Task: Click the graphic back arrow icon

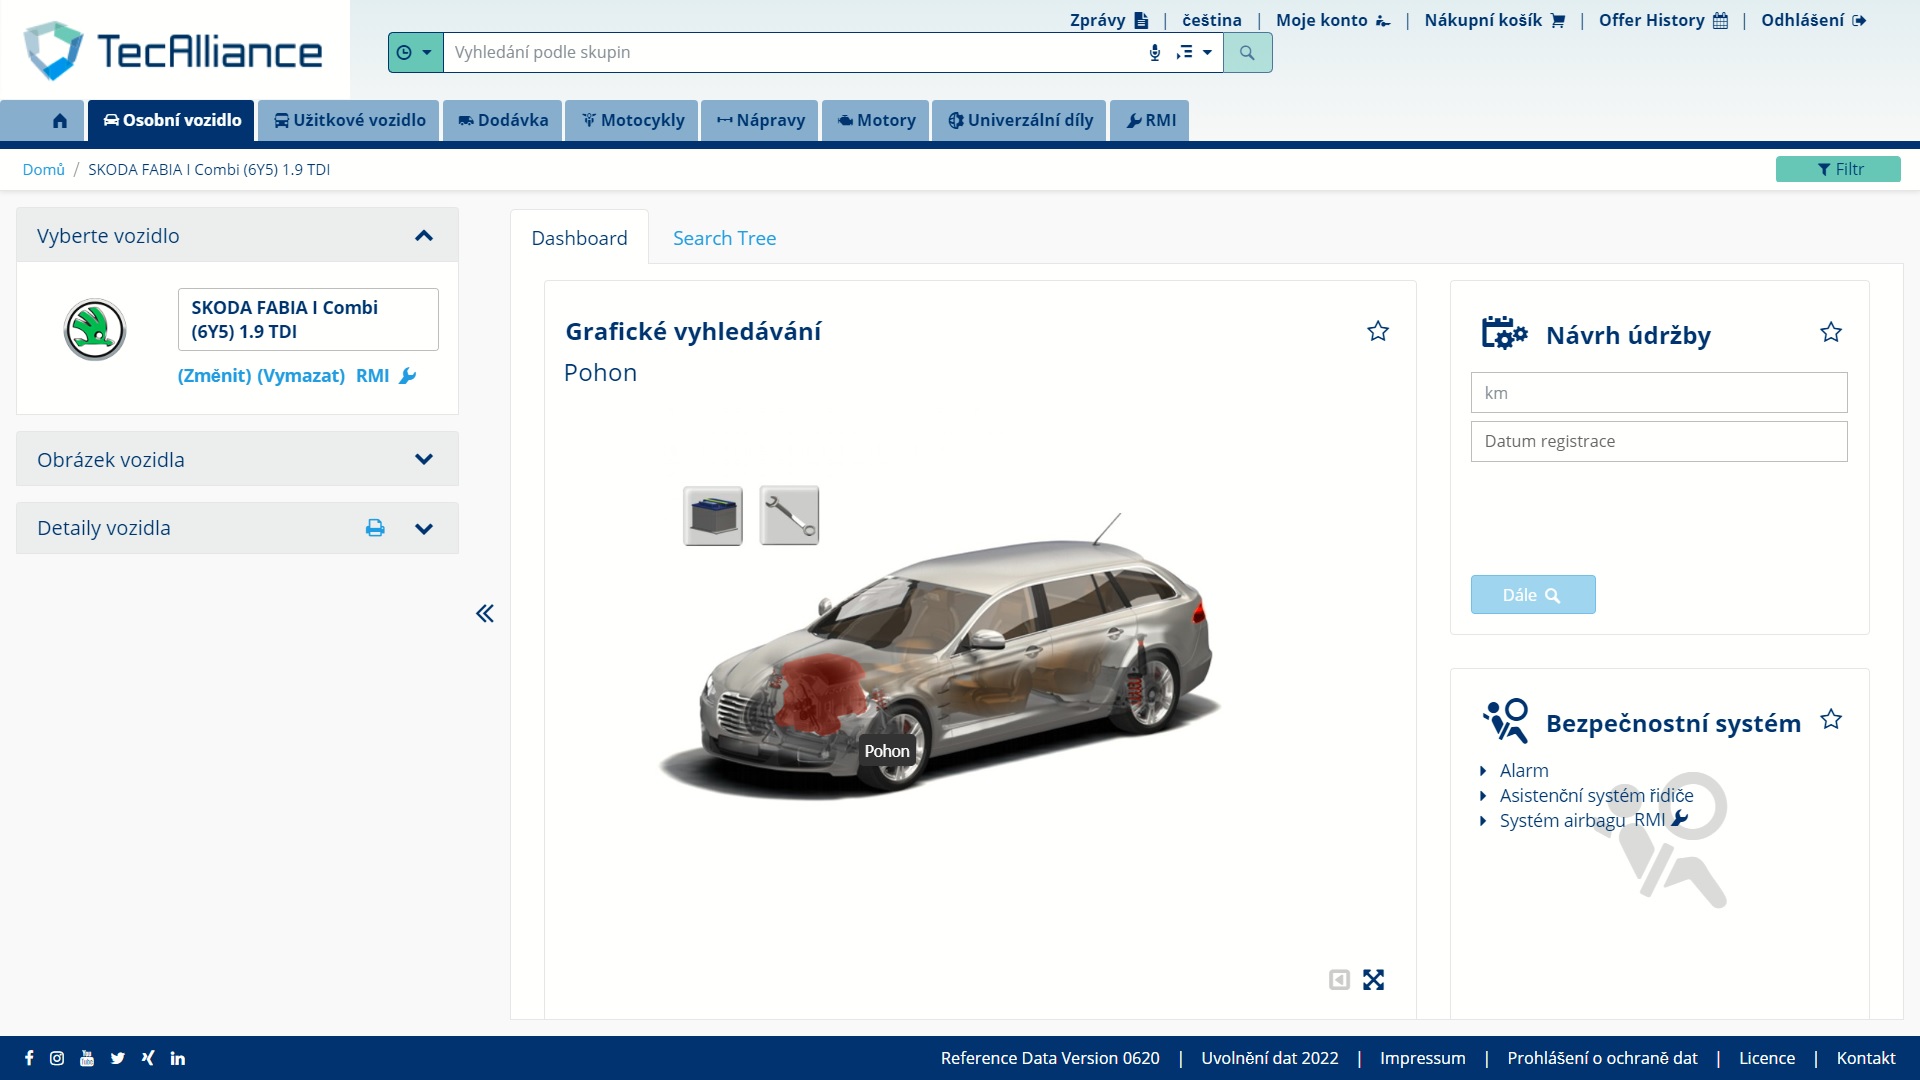Action: point(1339,980)
